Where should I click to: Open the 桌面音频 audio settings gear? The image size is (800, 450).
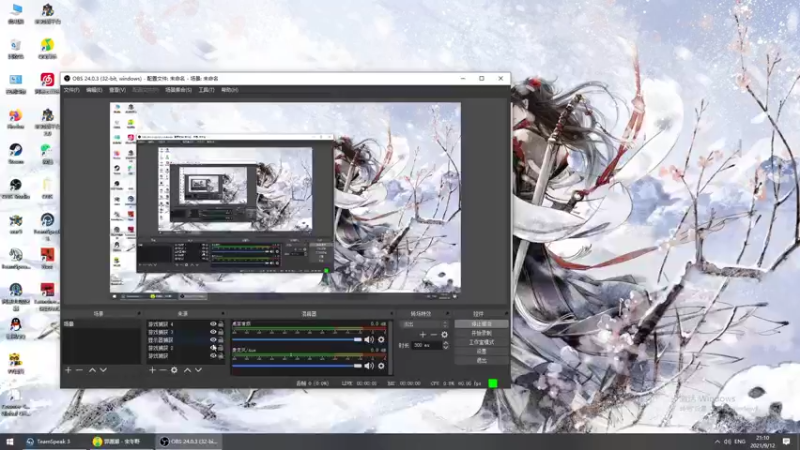pos(381,339)
